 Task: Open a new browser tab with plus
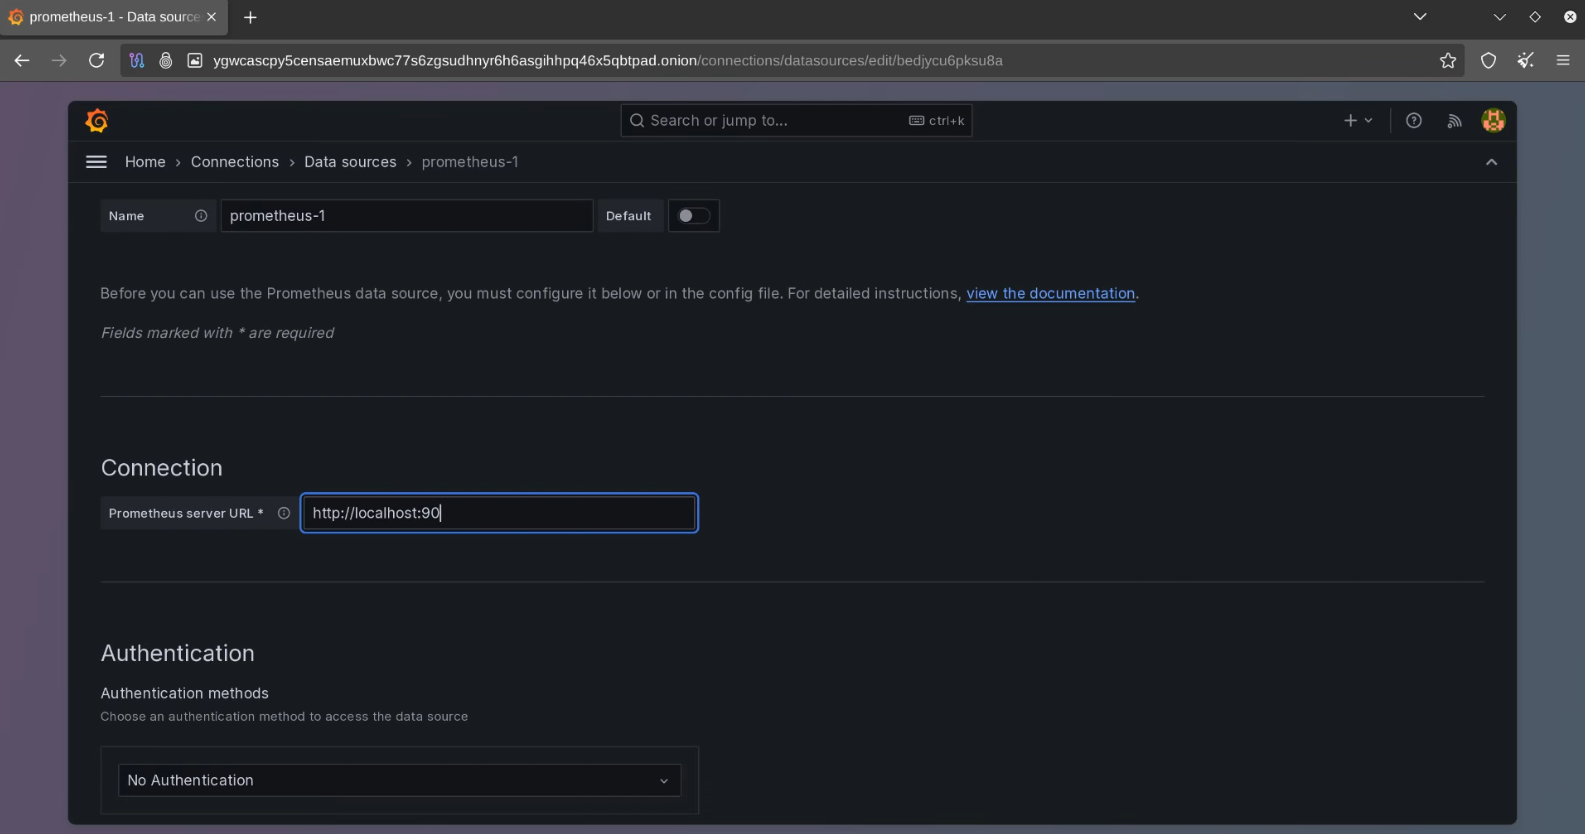(250, 17)
